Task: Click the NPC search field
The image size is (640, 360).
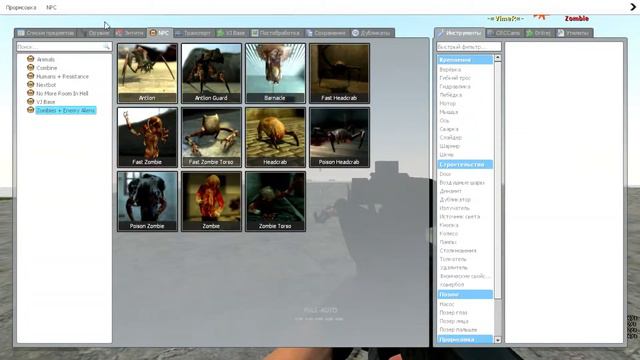Action: click(64, 47)
